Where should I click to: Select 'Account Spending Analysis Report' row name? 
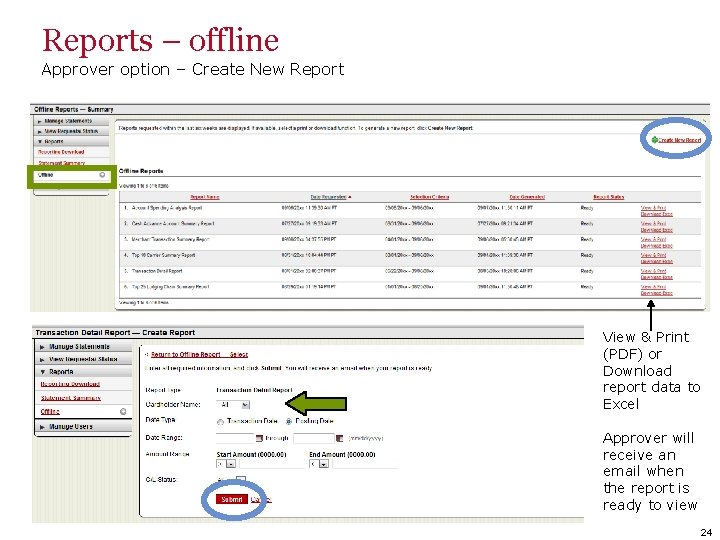(x=167, y=208)
